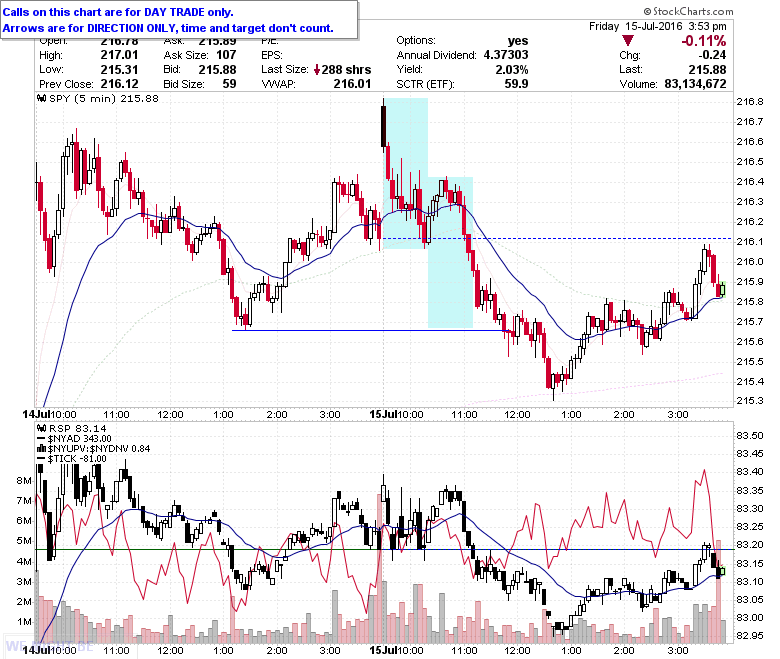Click the line legend marker for $TICK
780x659 pixels.
click(42, 459)
